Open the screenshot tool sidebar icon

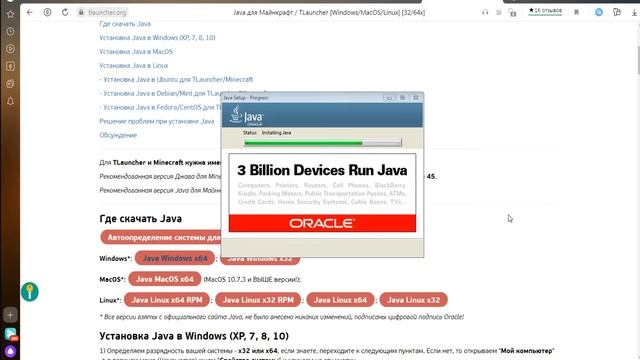10,84
